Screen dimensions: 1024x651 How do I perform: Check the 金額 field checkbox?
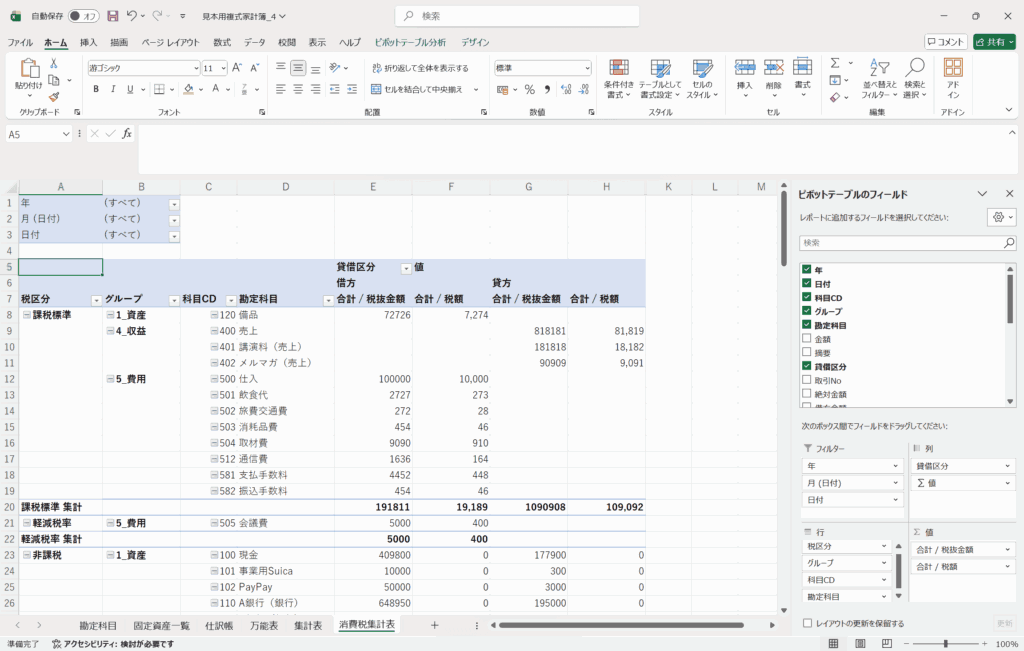(807, 339)
